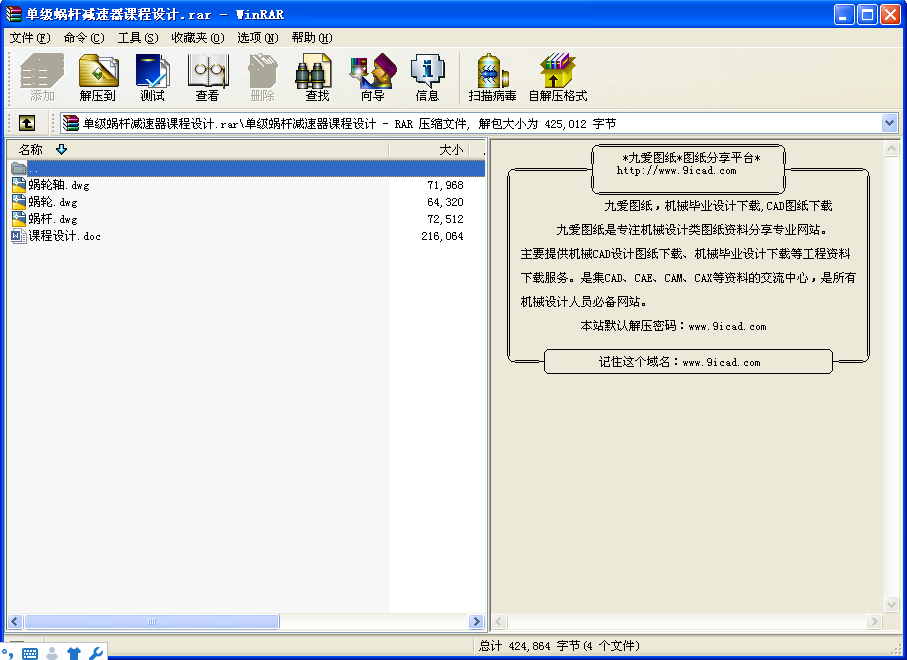Click the keyboard icon in input method bar
This screenshot has height=660, width=907.
coord(30,653)
